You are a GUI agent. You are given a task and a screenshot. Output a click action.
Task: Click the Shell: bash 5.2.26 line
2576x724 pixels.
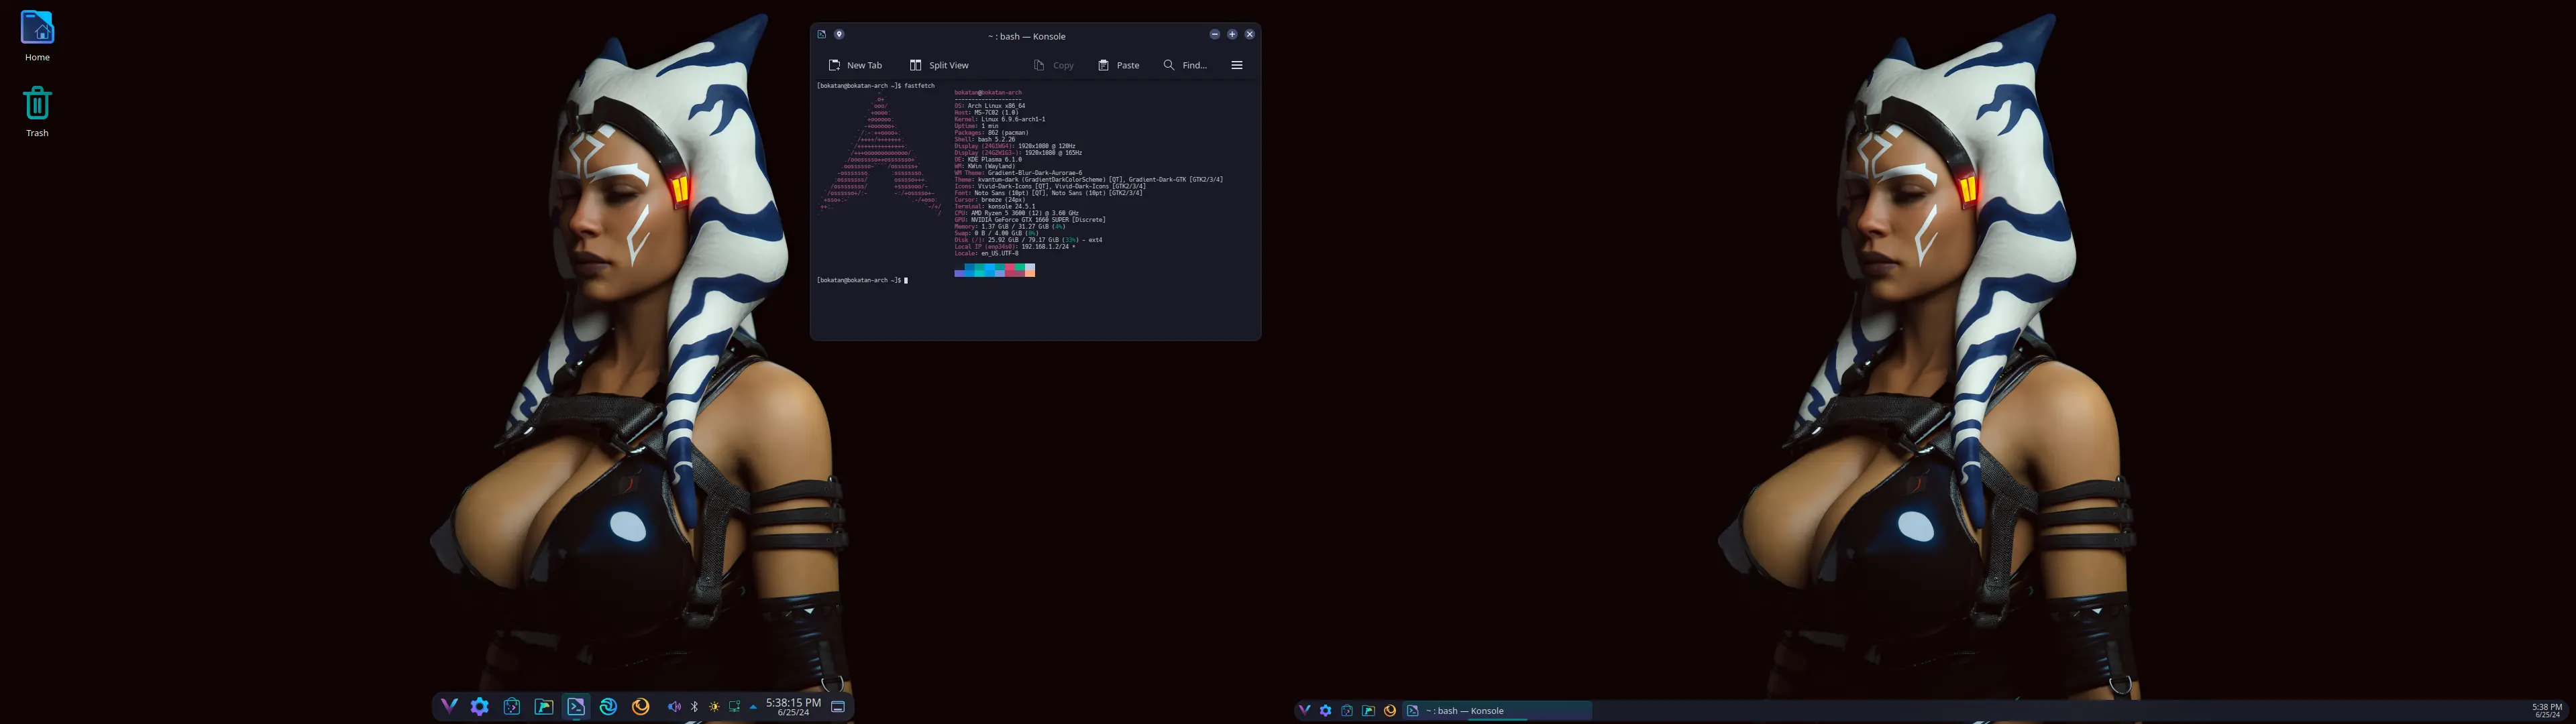985,139
